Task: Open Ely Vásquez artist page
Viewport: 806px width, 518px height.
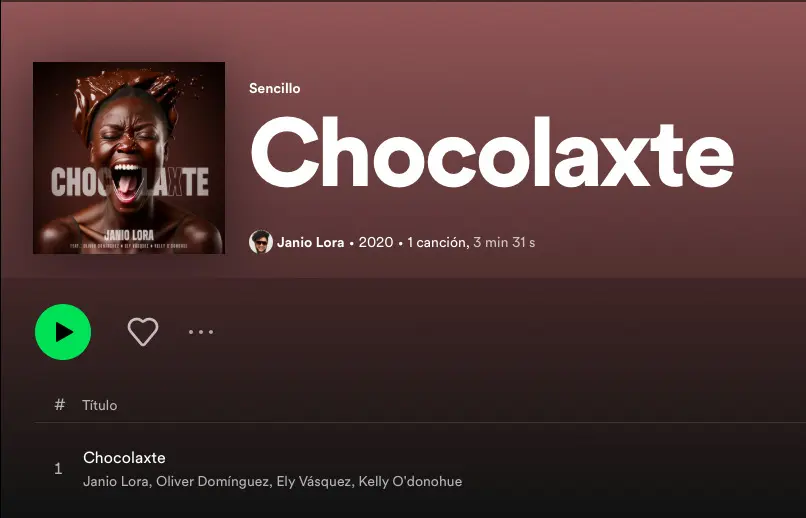Action: pos(314,482)
